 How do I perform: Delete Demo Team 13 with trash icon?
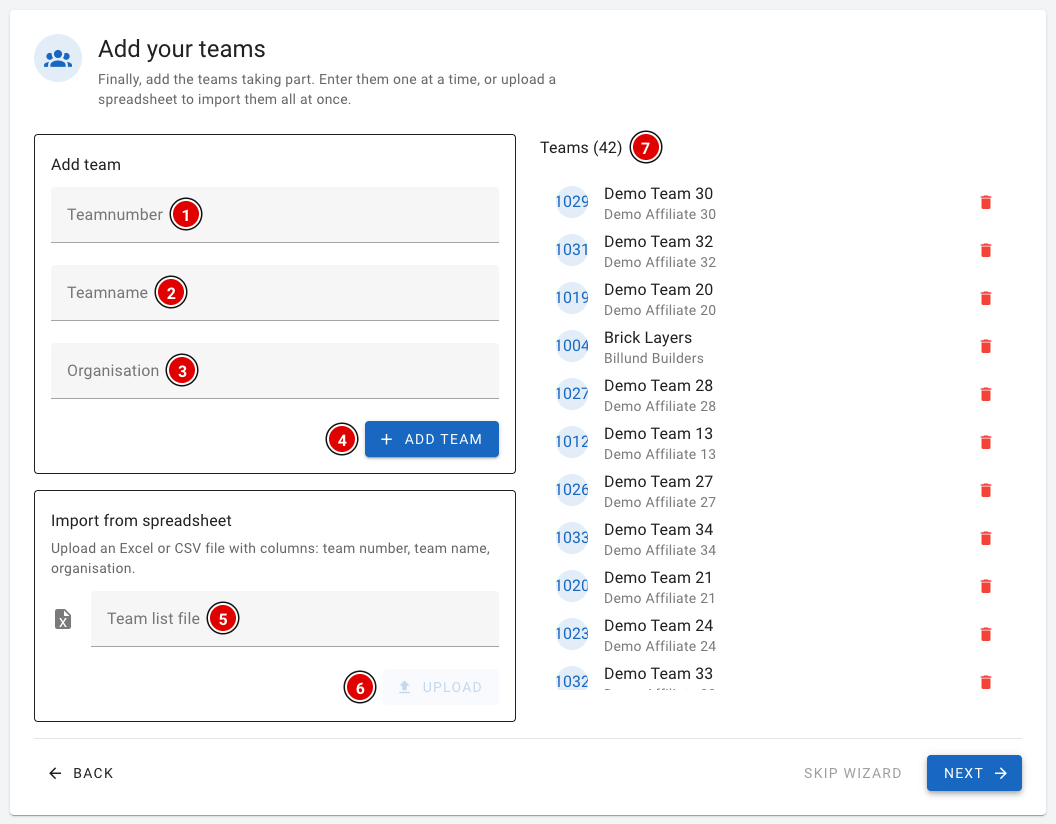(985, 442)
